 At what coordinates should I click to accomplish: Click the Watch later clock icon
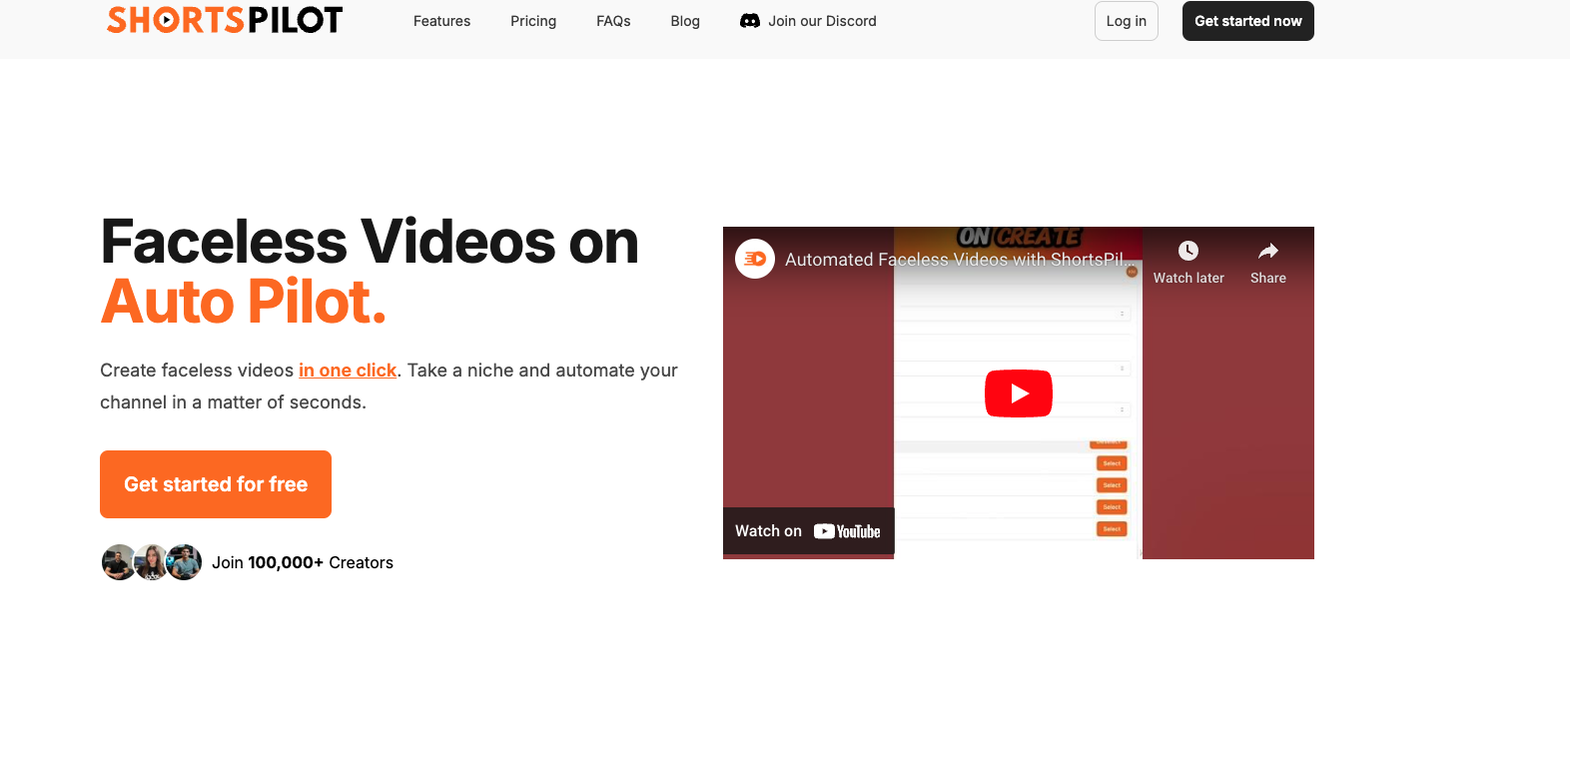pos(1188,251)
